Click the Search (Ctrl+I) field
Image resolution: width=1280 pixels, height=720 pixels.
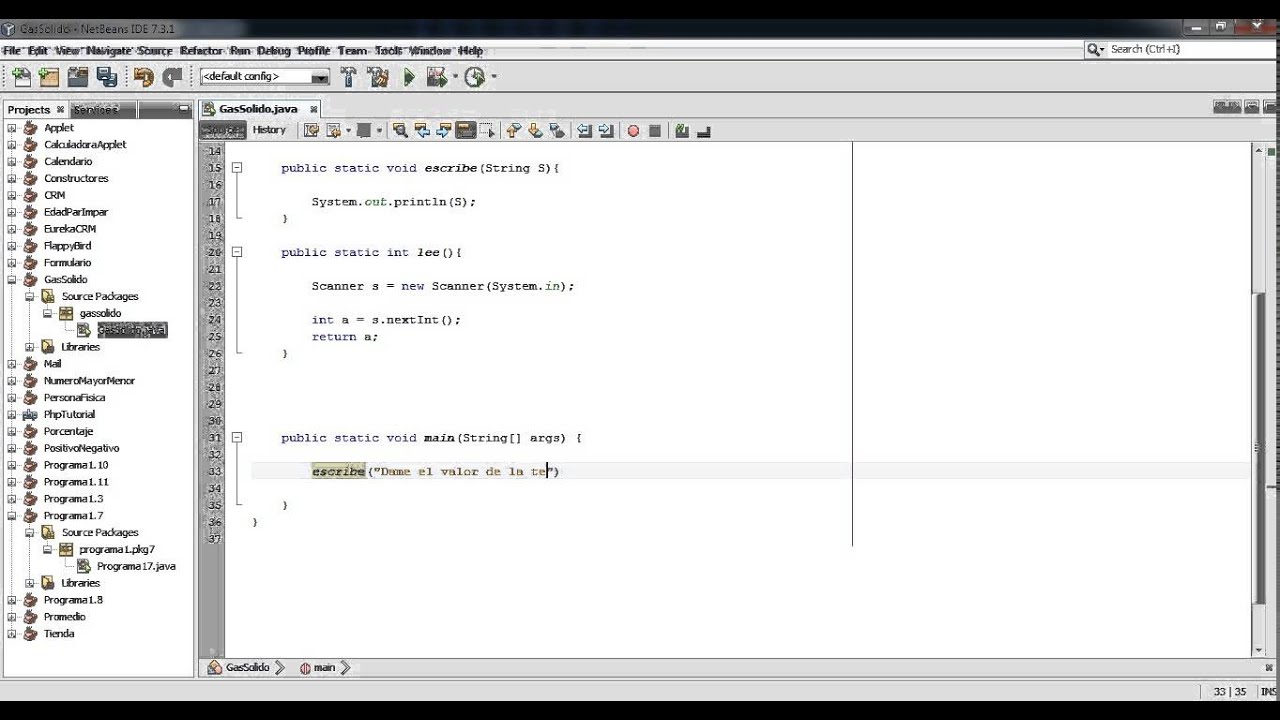pos(1189,49)
